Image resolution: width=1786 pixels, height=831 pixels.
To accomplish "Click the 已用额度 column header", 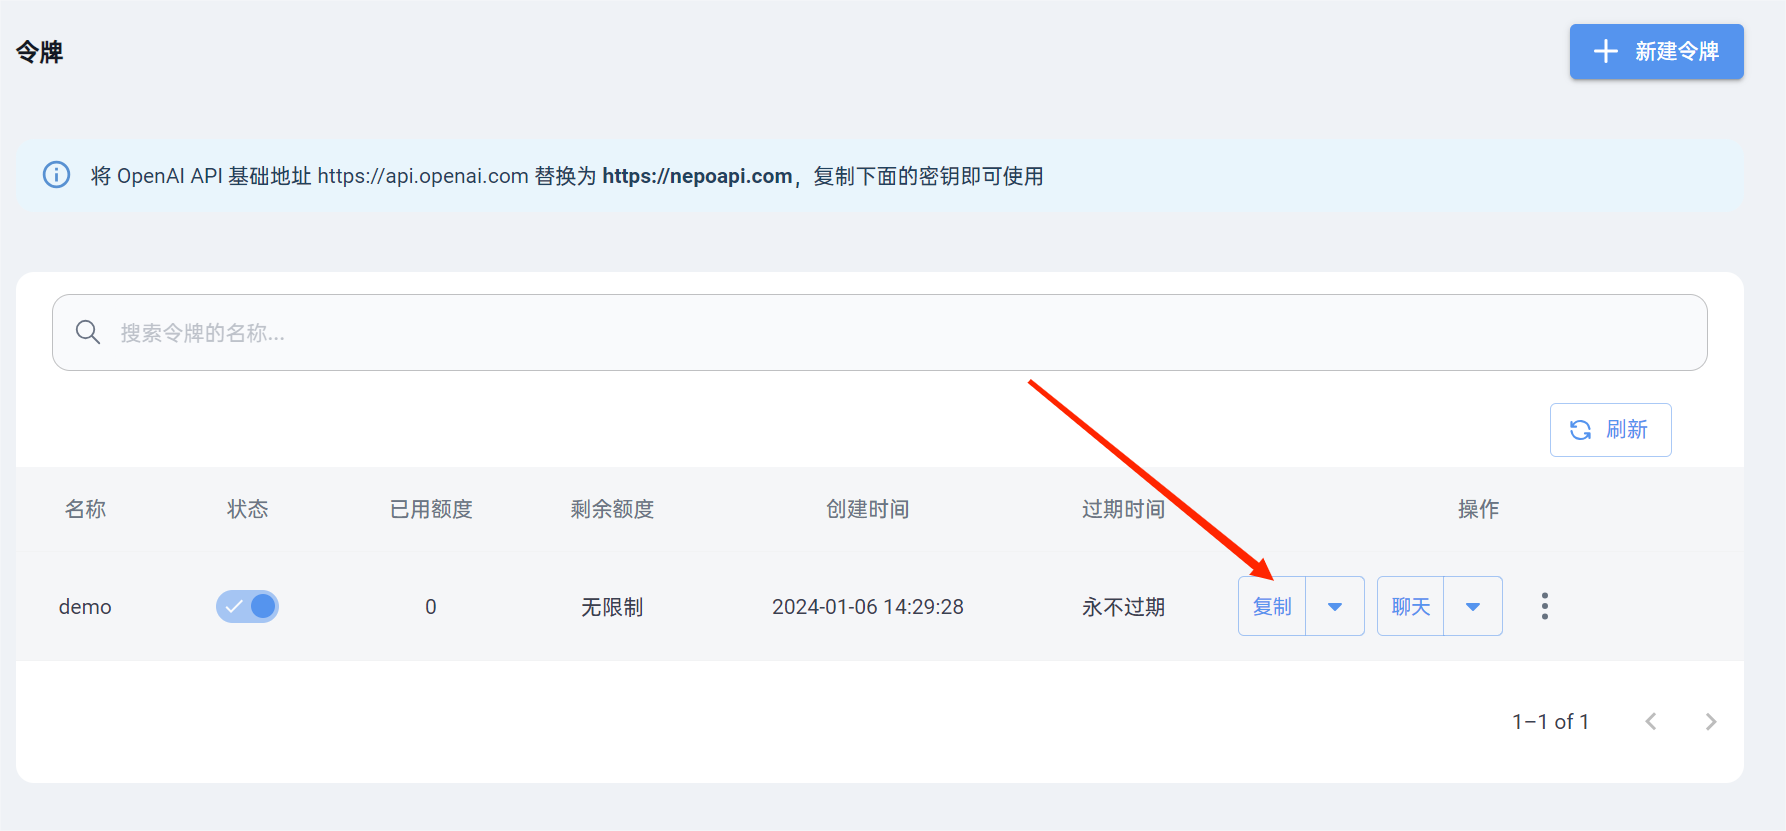I will tap(431, 509).
